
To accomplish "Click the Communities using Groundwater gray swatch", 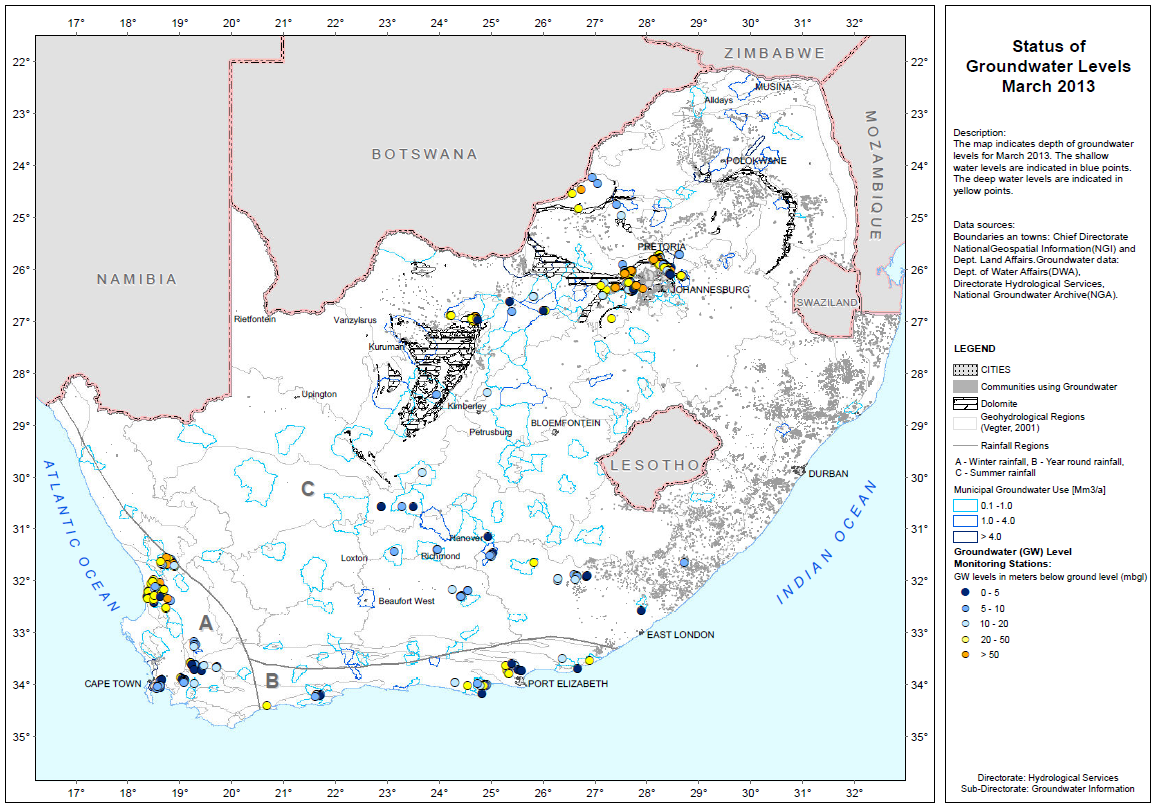I will [x=966, y=386].
